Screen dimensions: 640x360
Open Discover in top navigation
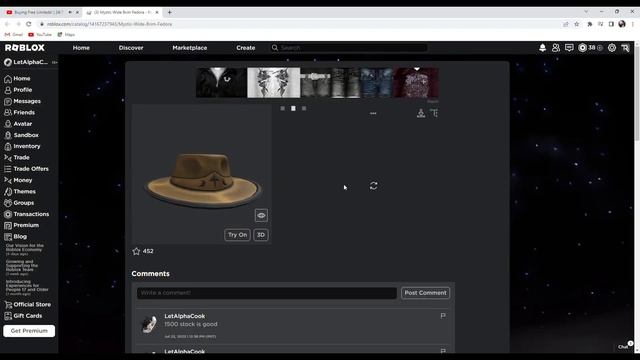[131, 48]
